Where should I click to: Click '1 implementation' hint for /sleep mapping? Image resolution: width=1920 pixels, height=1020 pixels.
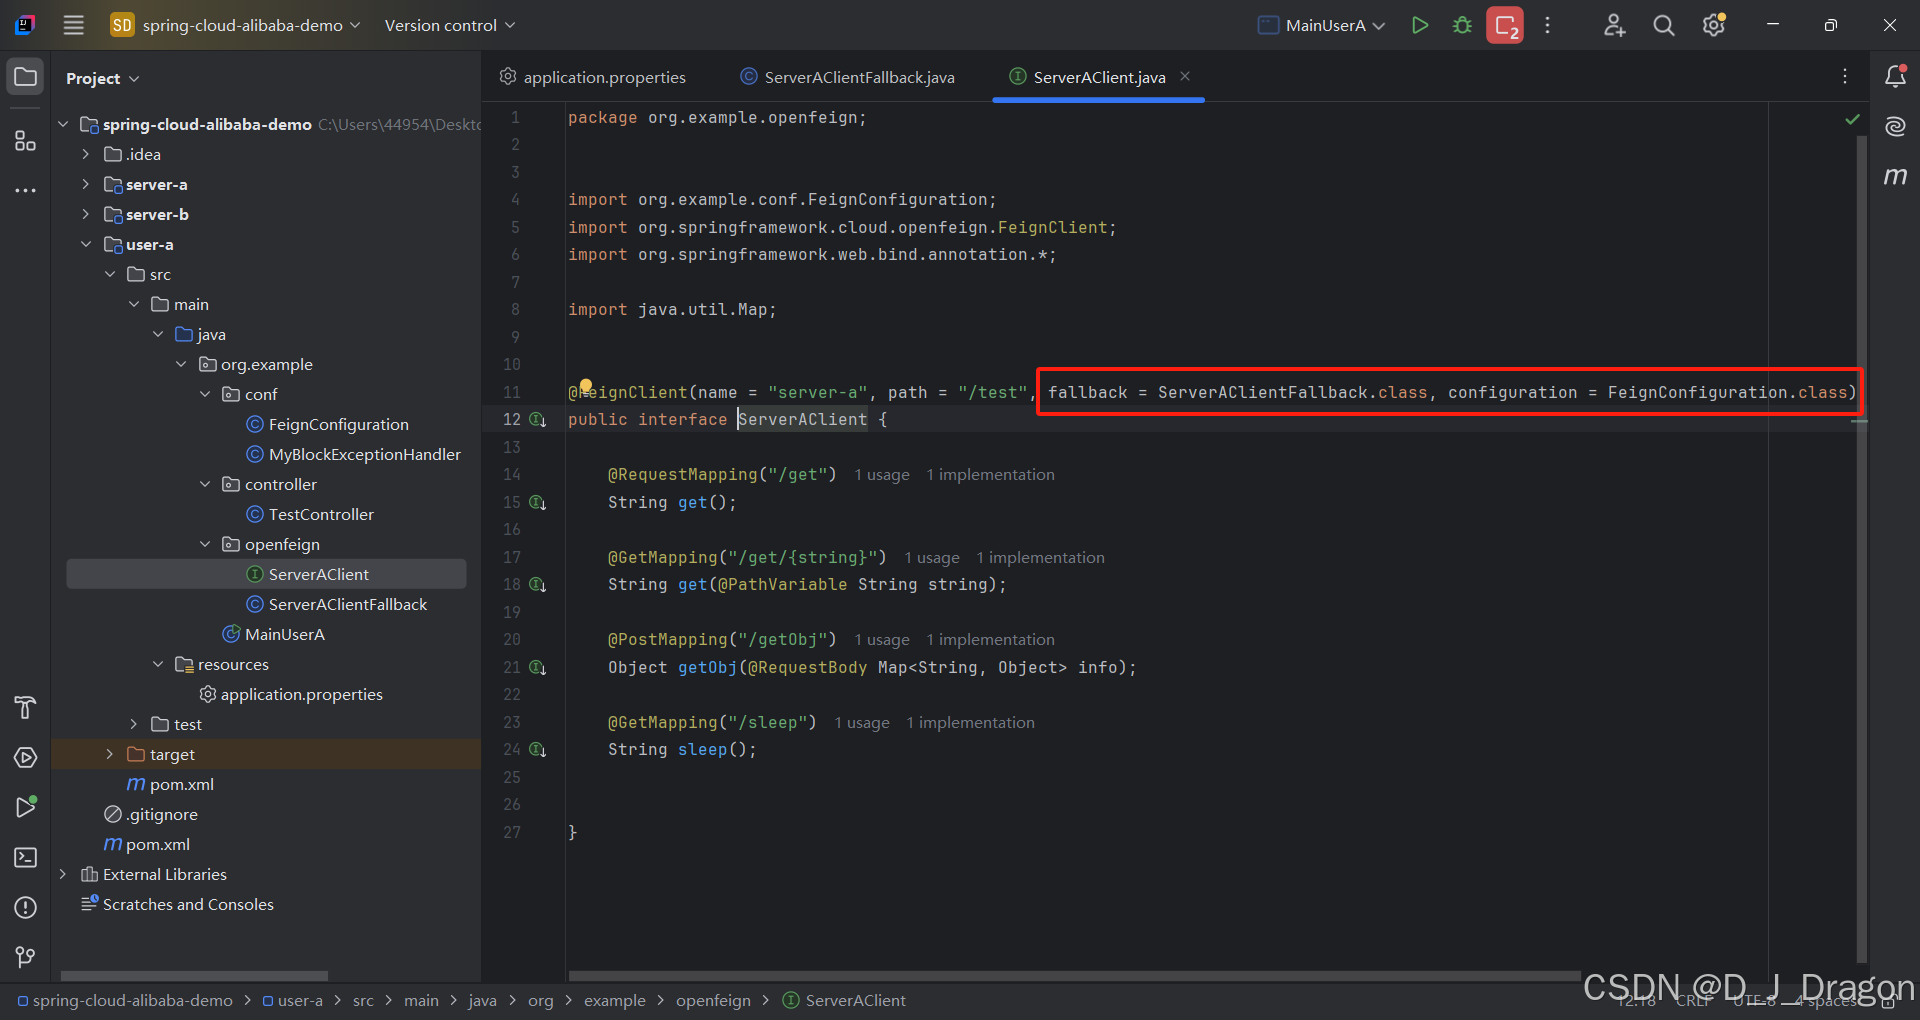tap(970, 723)
